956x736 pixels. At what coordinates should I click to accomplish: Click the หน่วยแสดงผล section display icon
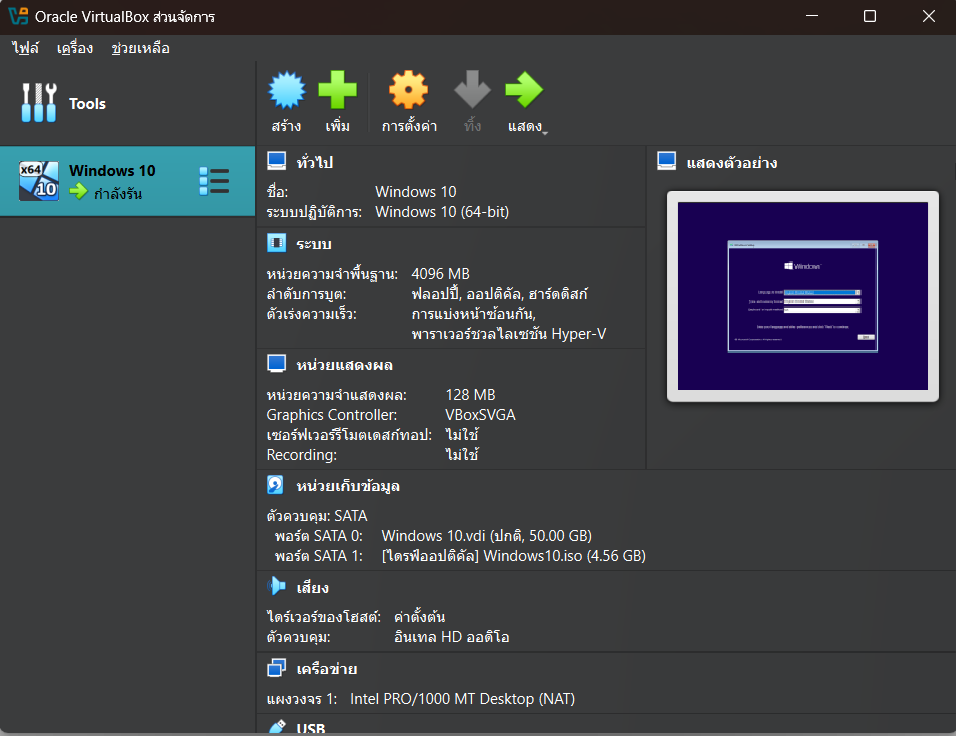coord(277,363)
